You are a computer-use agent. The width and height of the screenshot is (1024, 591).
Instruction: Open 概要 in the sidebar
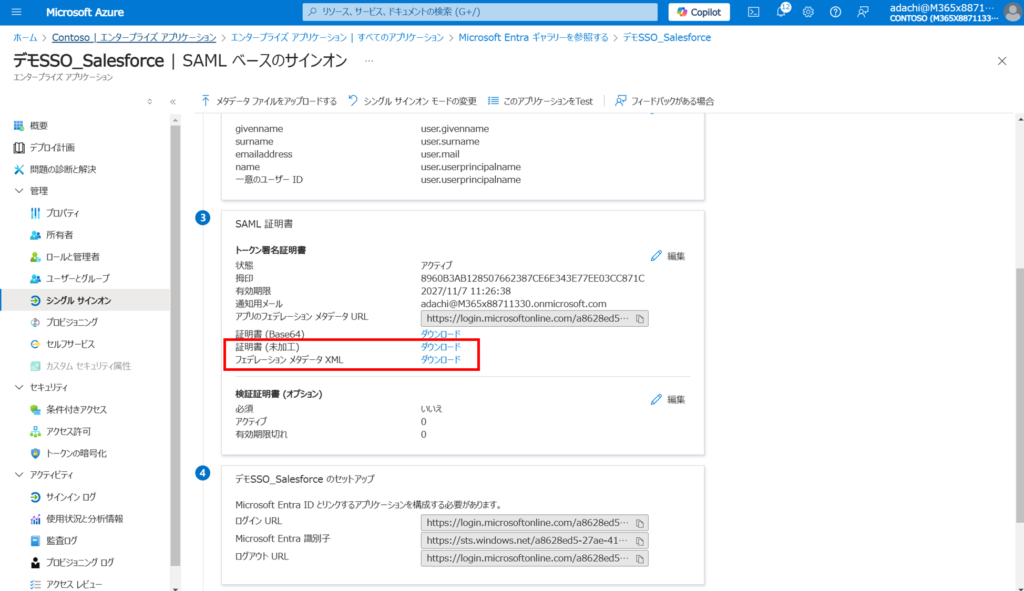click(x=39, y=125)
